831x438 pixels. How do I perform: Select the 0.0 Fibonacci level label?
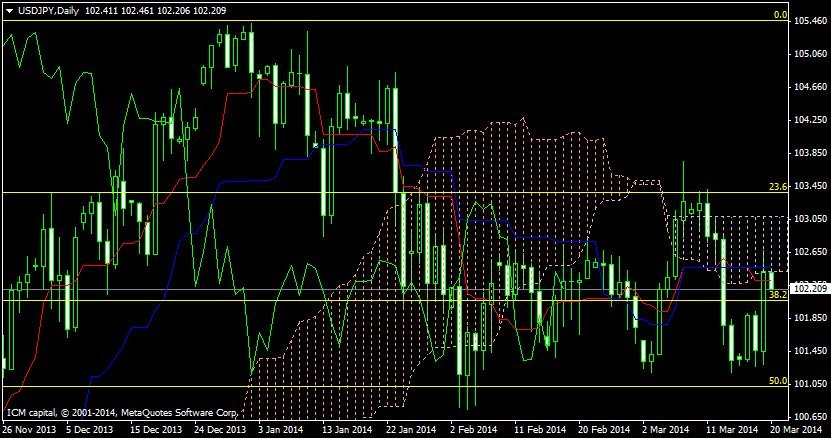click(780, 15)
